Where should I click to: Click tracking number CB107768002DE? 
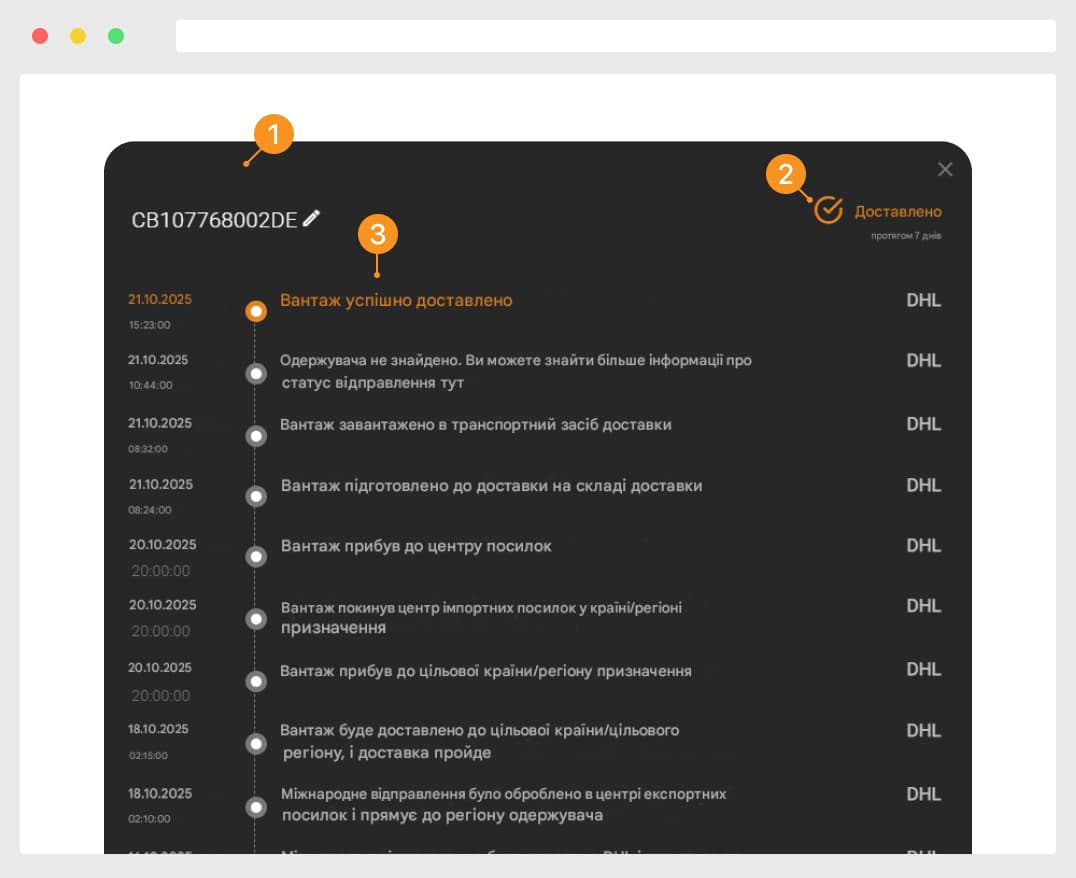(215, 220)
